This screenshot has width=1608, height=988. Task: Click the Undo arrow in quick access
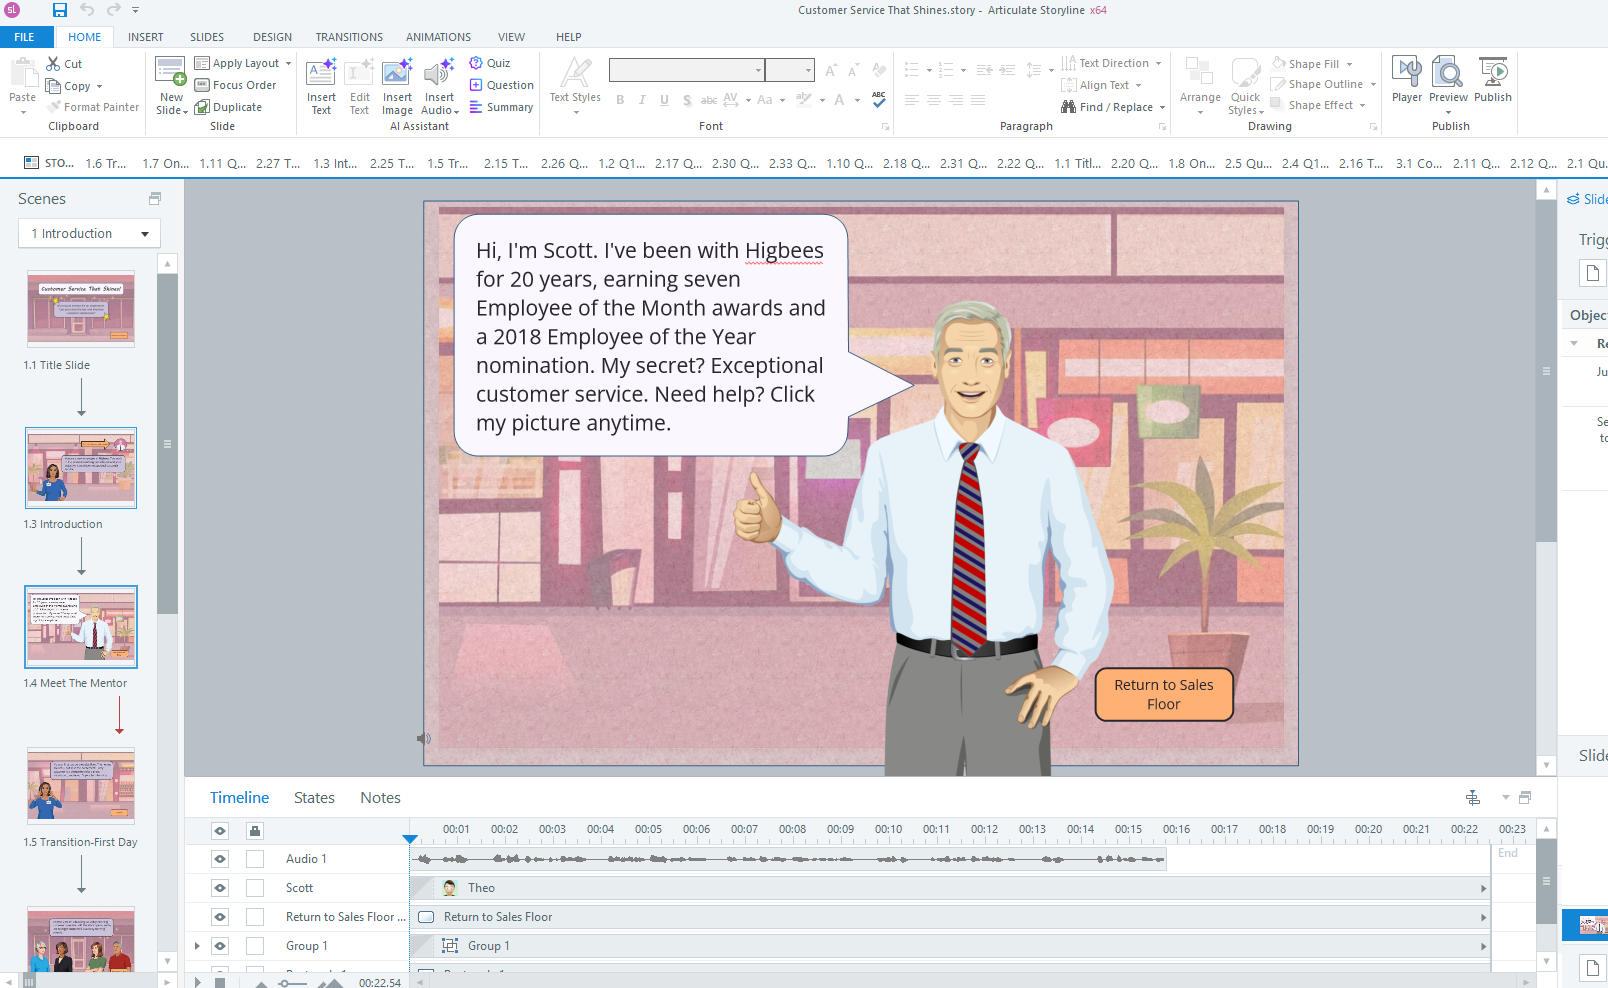[x=87, y=10]
